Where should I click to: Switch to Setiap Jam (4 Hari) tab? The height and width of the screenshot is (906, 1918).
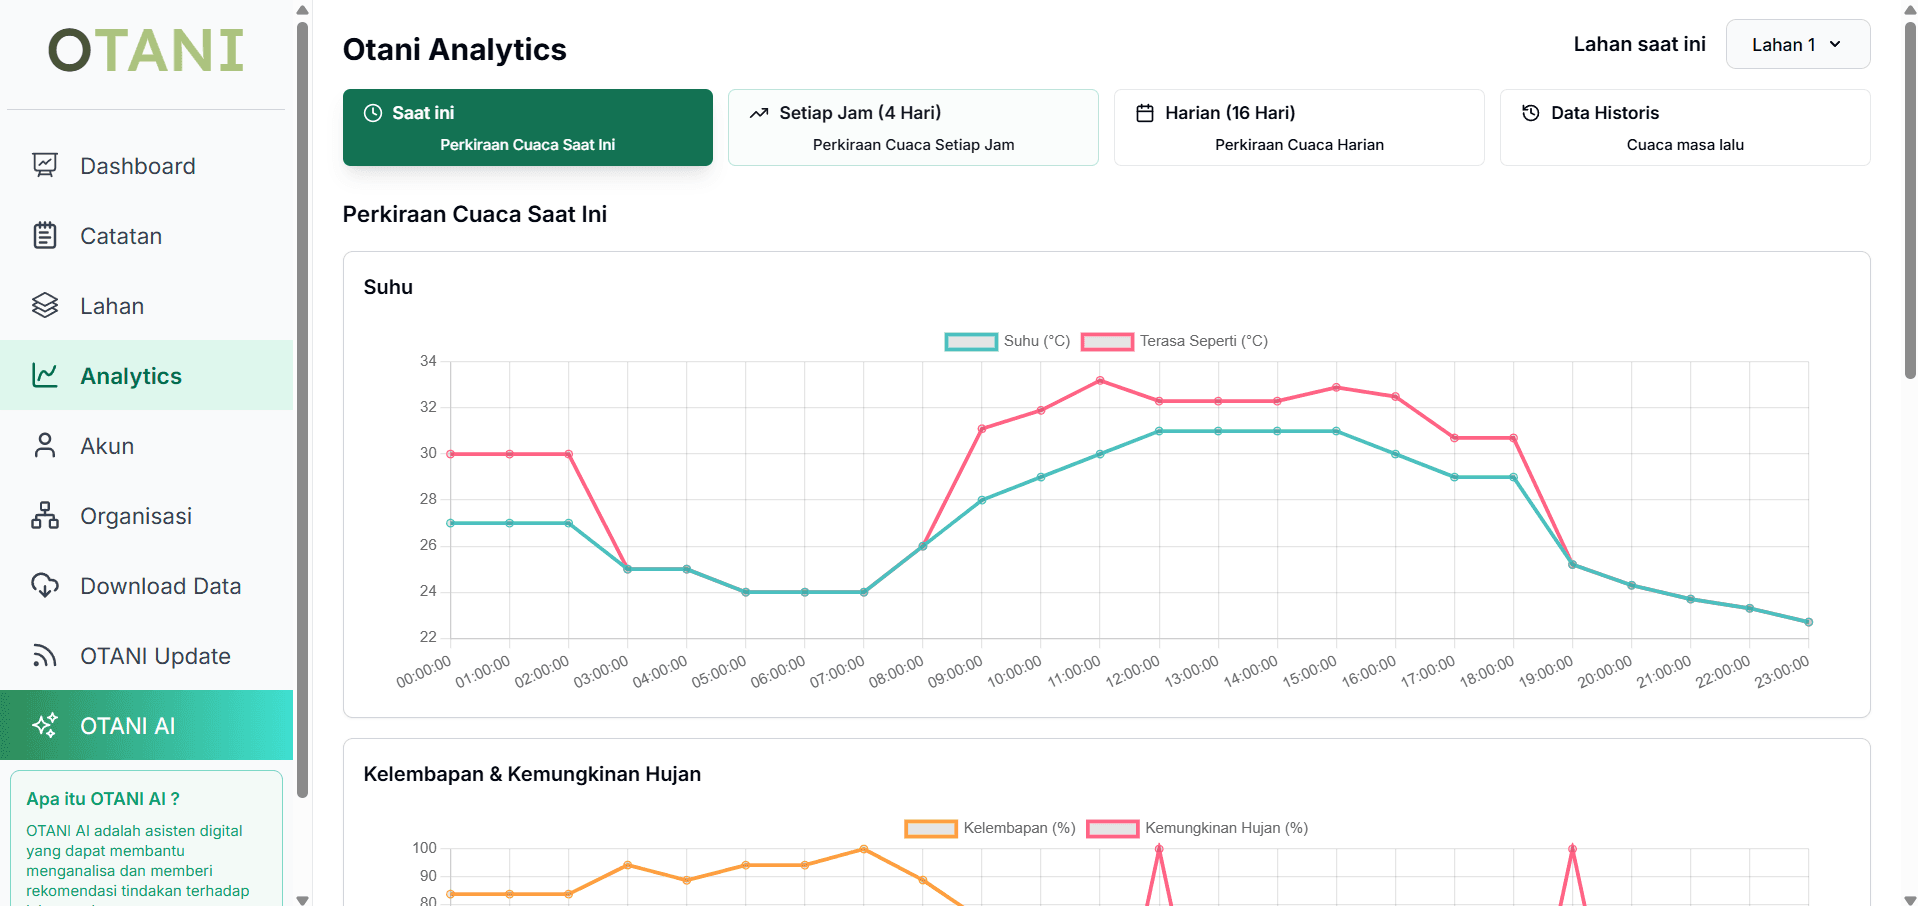[x=913, y=127]
